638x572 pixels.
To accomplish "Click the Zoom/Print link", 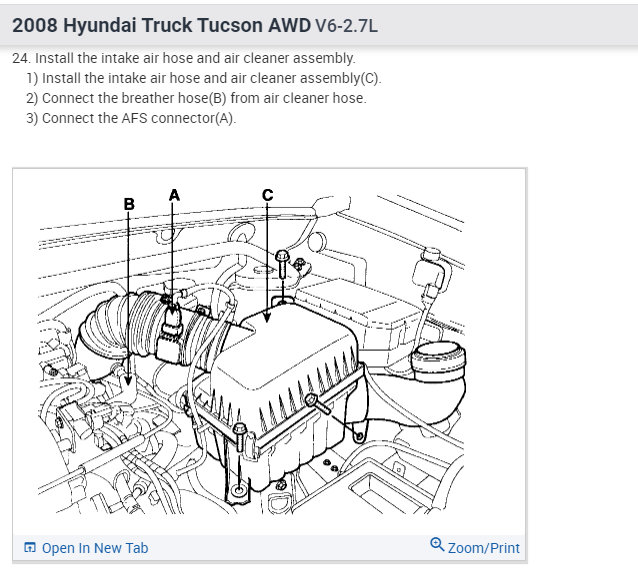I will (x=475, y=546).
